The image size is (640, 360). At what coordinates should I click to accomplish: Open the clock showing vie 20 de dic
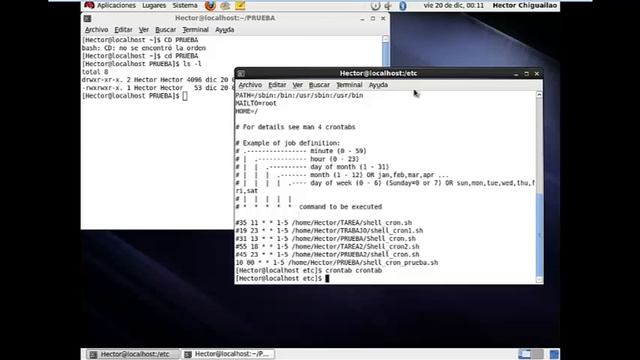pos(453,5)
